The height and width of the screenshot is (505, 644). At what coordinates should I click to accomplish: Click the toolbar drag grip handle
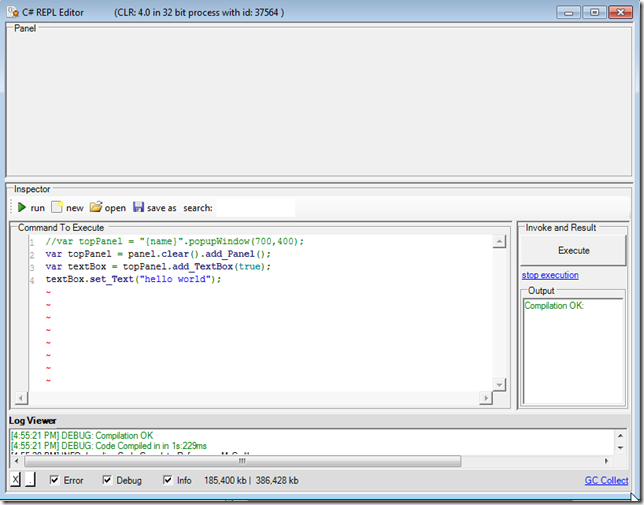click(x=12, y=207)
